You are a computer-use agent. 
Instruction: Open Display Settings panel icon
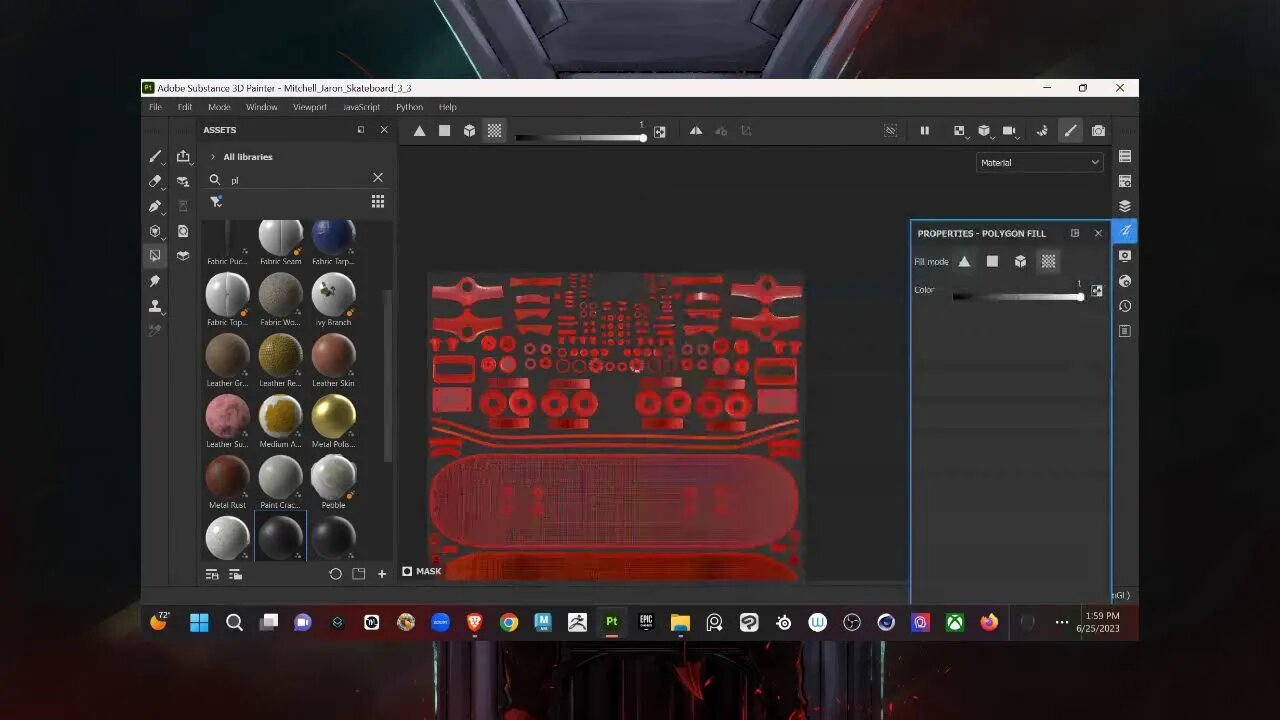pyautogui.click(x=1125, y=256)
